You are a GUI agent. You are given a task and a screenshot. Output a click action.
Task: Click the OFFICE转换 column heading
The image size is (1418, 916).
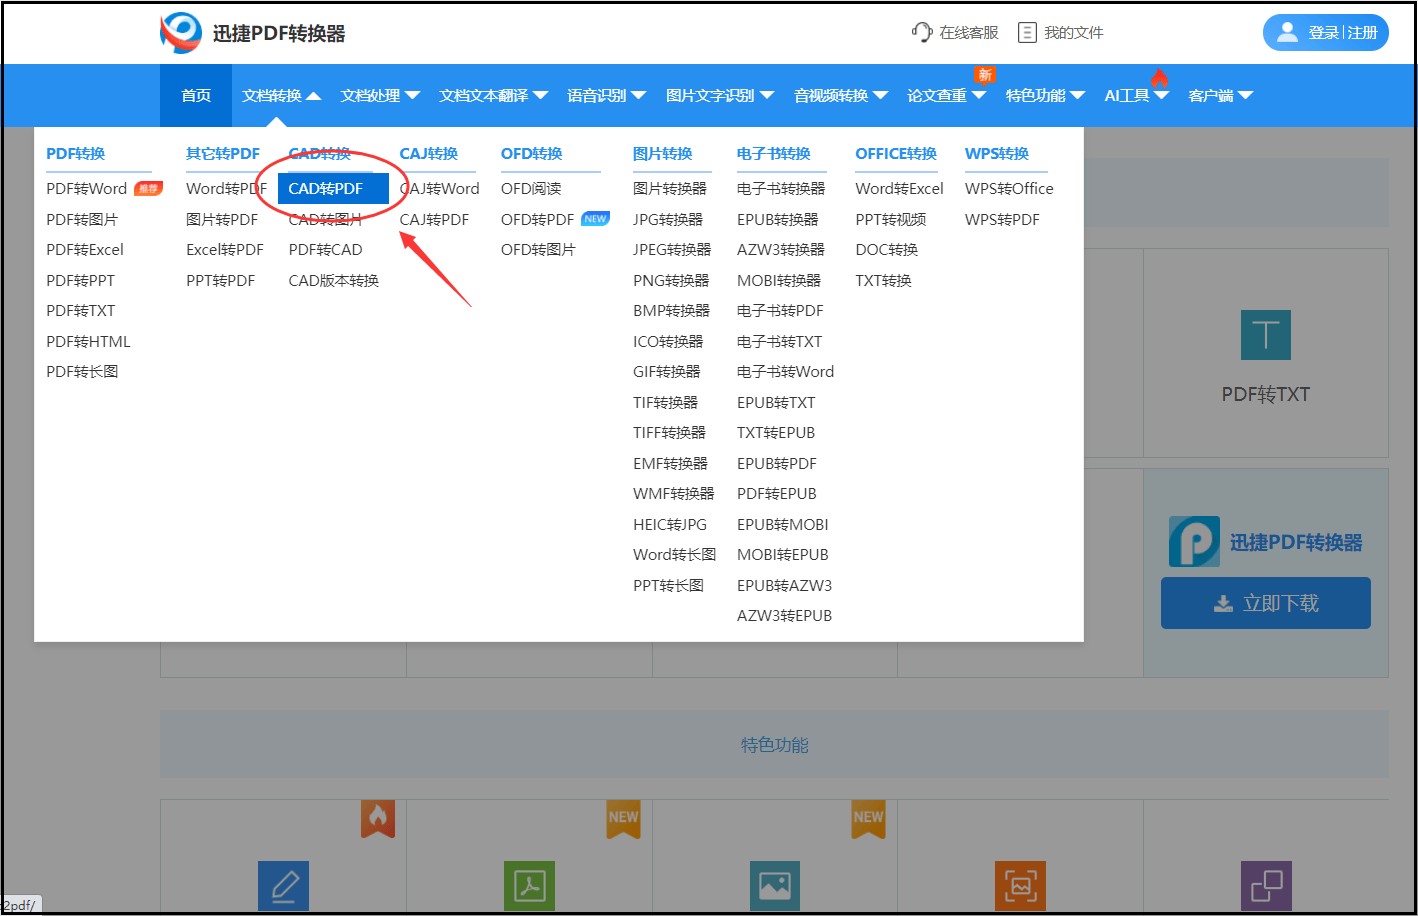click(x=896, y=153)
